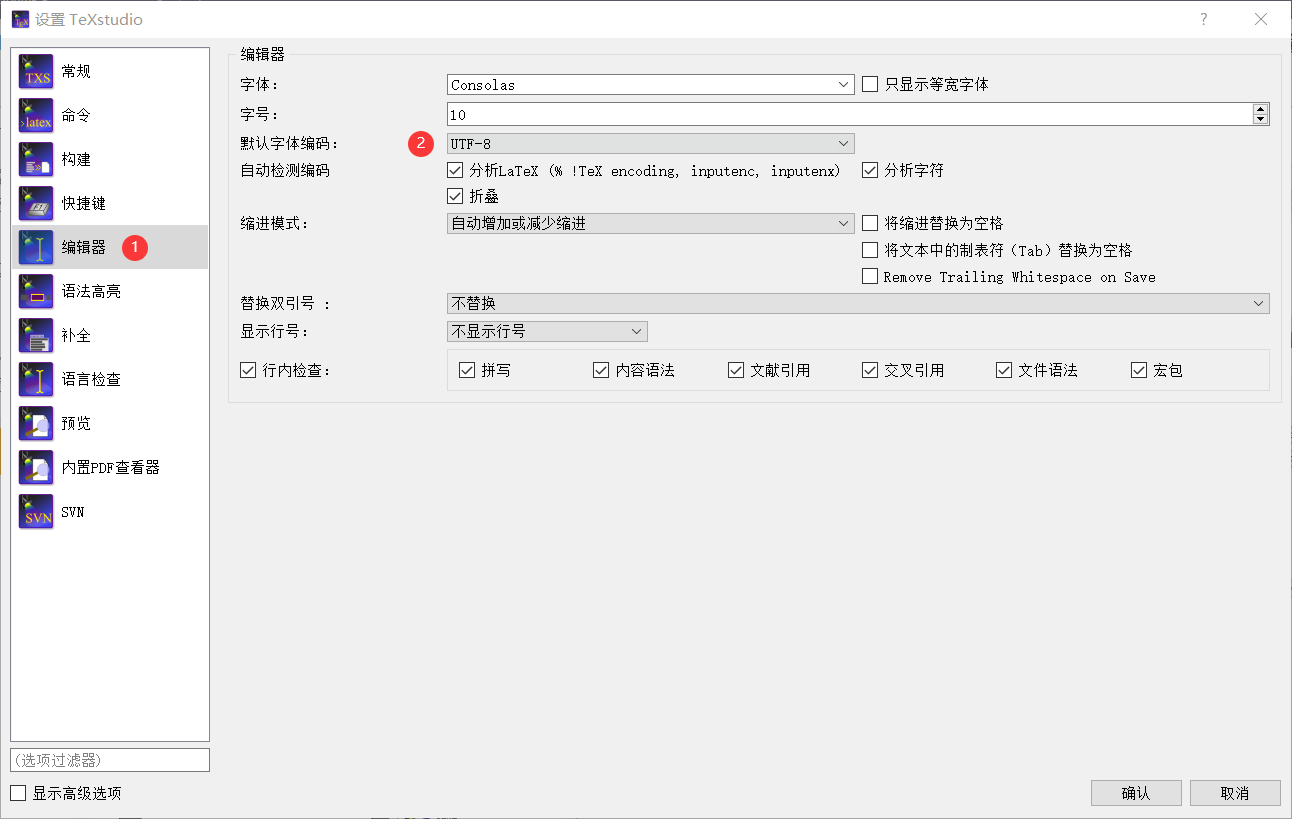Open the 替换双引号 dropdown
The width and height of the screenshot is (1292, 819).
(x=858, y=303)
